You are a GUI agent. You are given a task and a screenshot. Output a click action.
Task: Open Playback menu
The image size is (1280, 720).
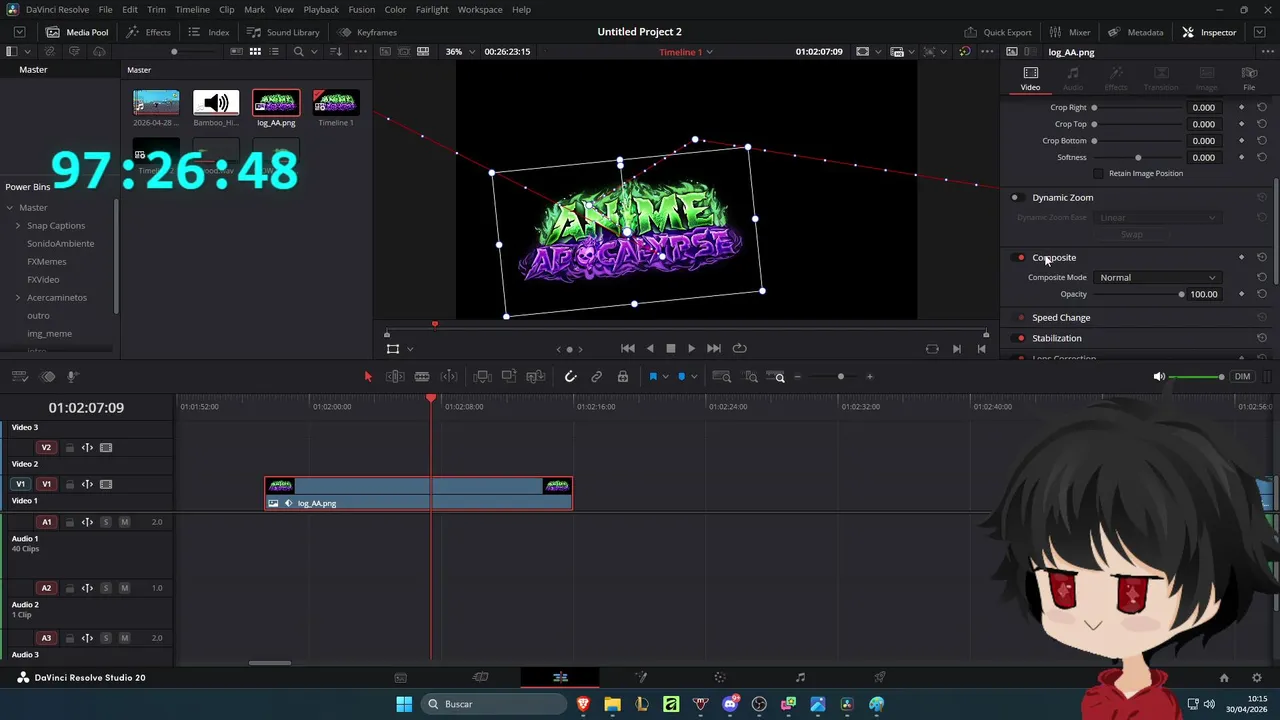321,9
